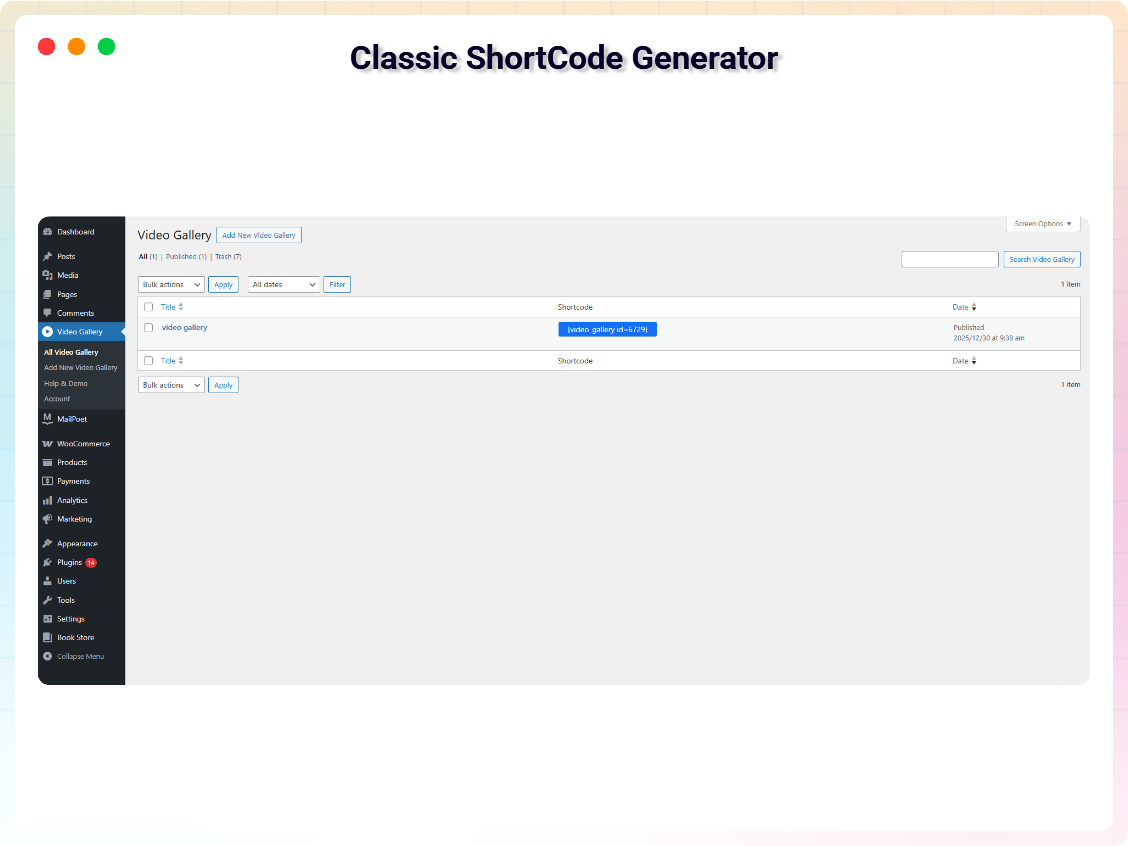Screen dimensions: 1128x846
Task: Expand the Screen Options panel
Action: 1043,224
